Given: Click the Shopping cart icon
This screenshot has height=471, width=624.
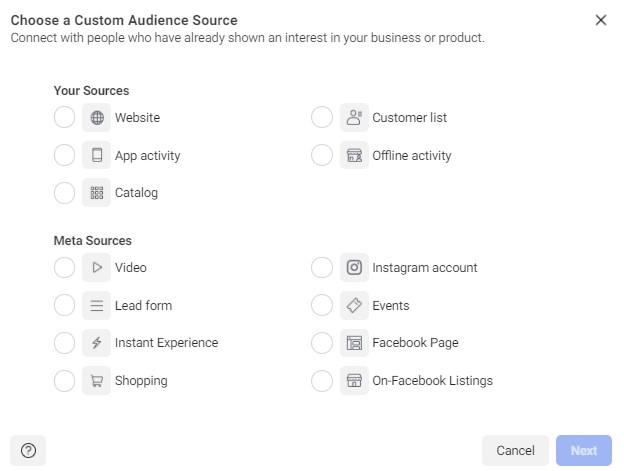Looking at the screenshot, I should pos(97,381).
